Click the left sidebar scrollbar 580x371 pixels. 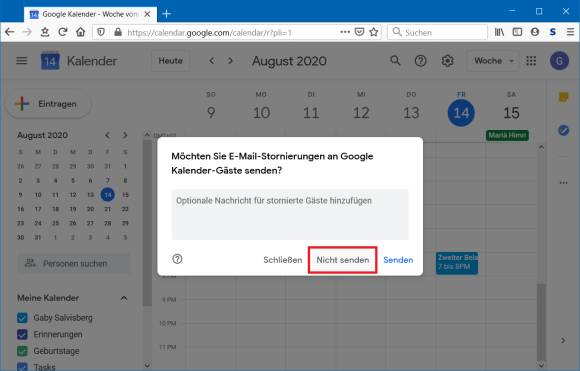(147, 222)
